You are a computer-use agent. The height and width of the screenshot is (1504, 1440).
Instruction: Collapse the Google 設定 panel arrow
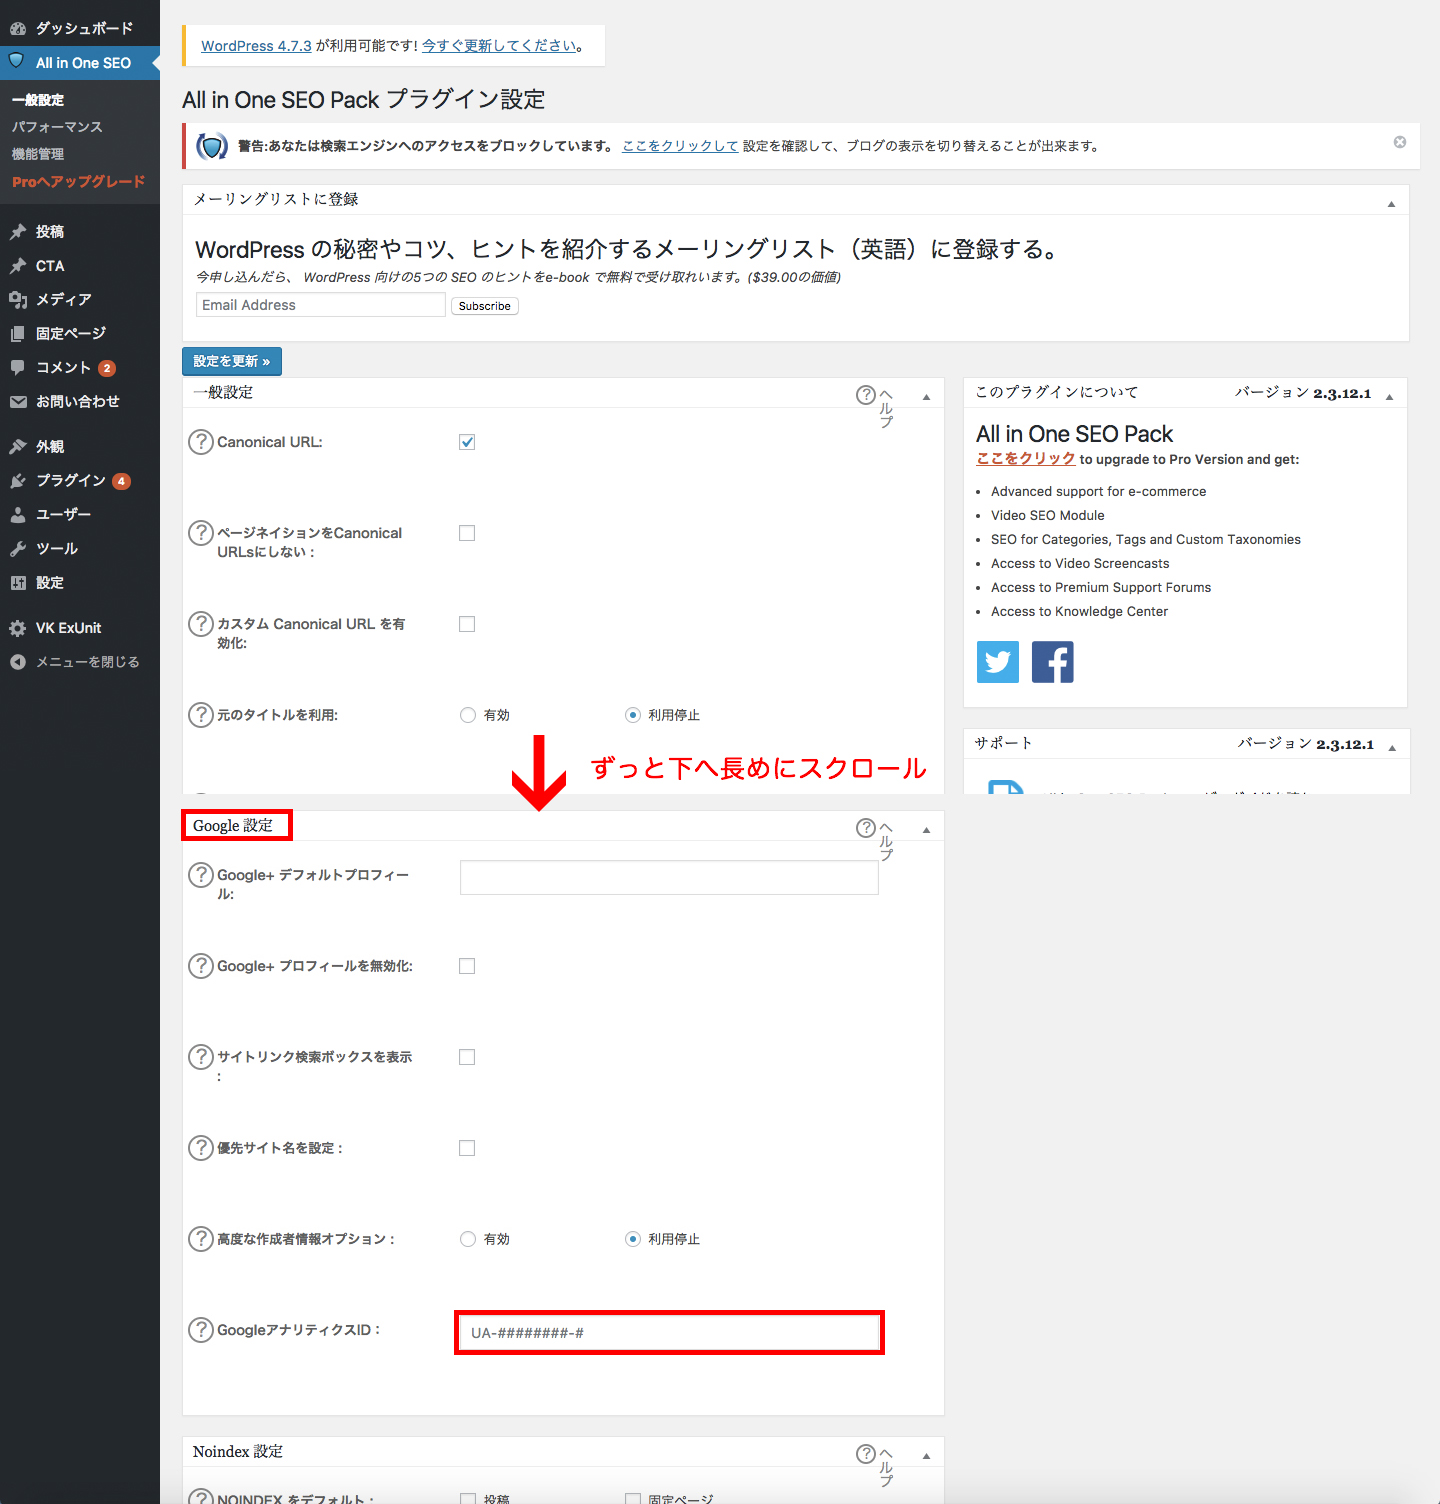(x=926, y=830)
